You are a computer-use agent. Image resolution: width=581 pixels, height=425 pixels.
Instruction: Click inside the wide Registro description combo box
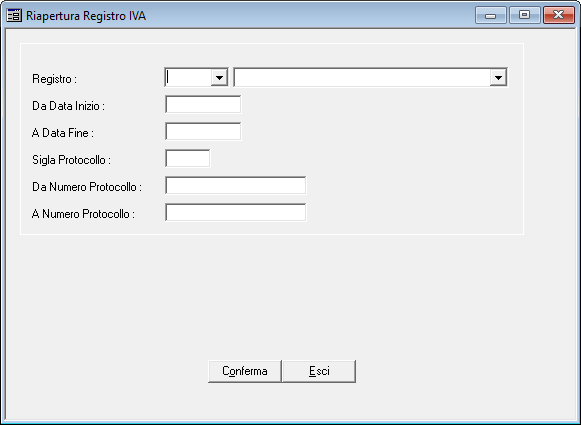pyautogui.click(x=362, y=77)
